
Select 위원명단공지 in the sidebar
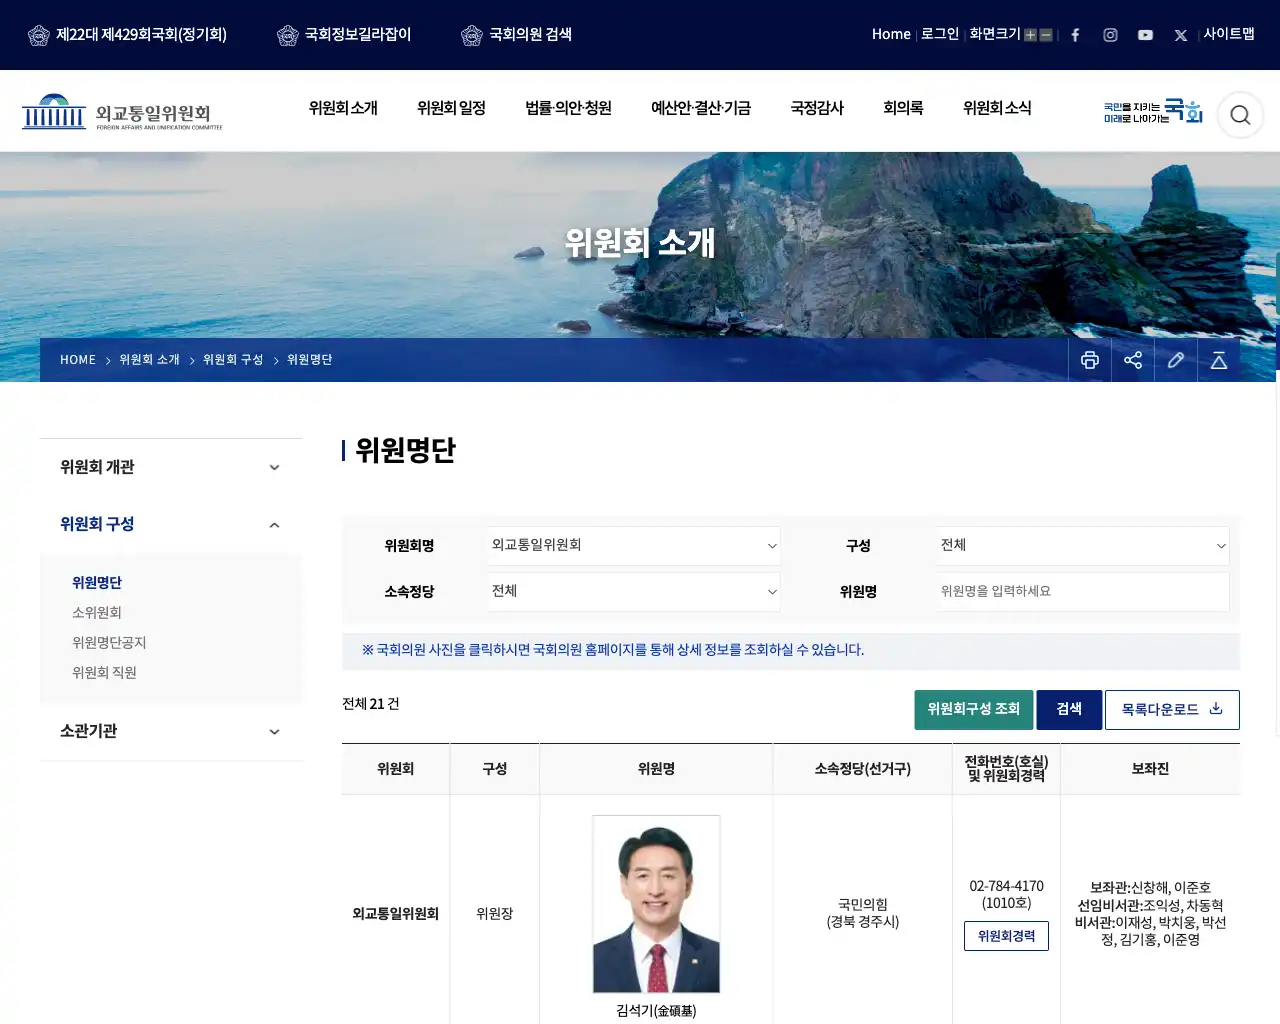[109, 643]
